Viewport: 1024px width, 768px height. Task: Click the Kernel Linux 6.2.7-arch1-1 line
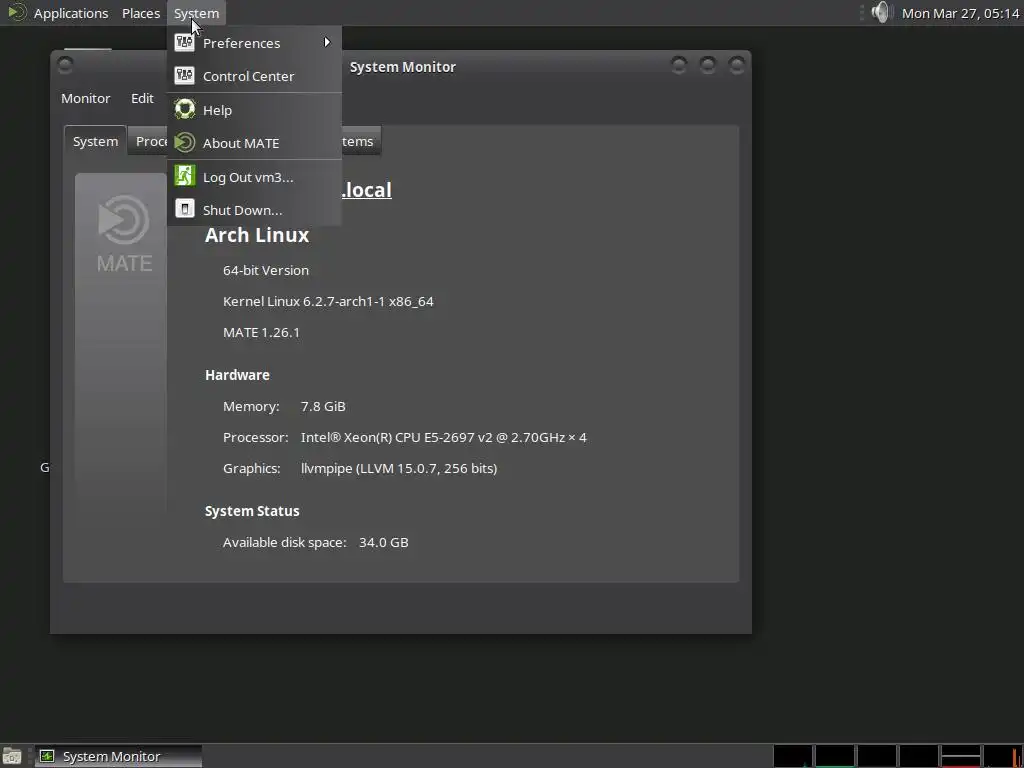328,301
